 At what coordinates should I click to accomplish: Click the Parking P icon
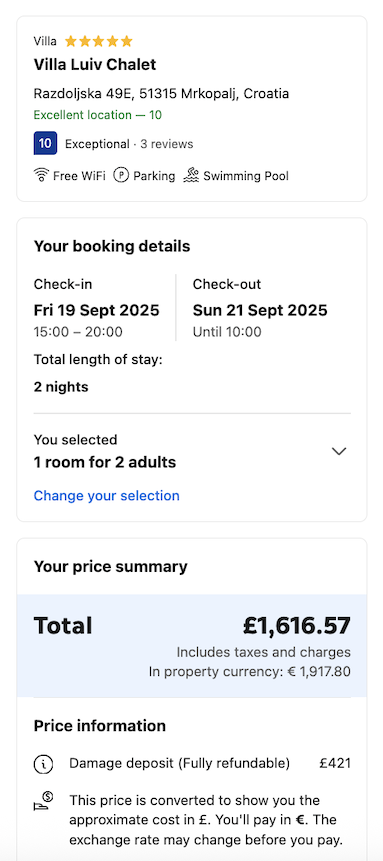click(x=121, y=176)
